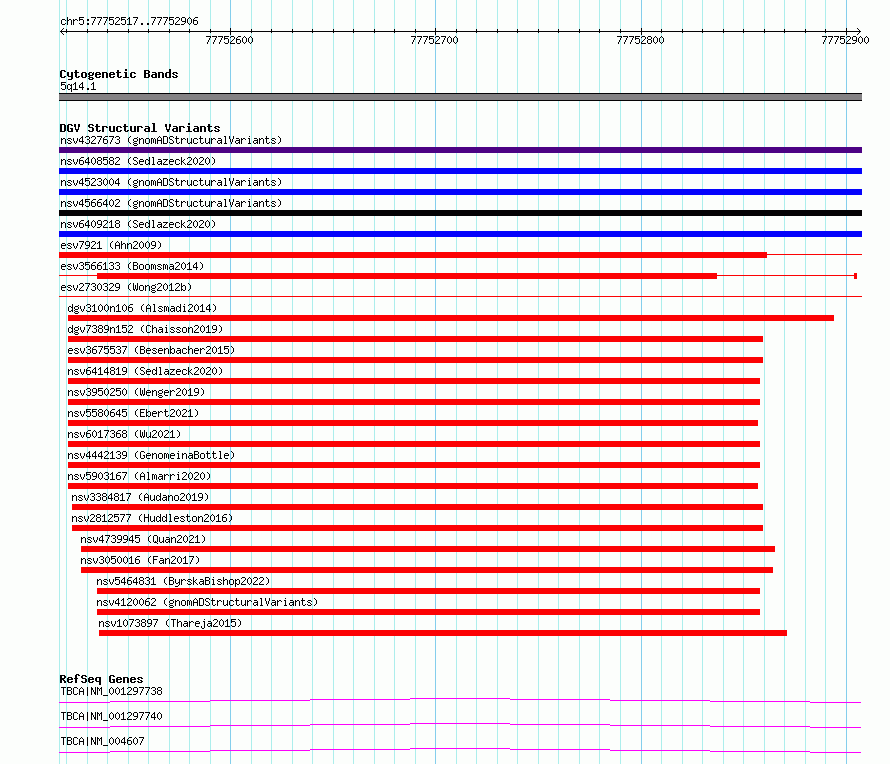Image resolution: width=890 pixels, height=764 pixels.
Task: Click variant label nsv5580645 (Ebert2021)
Action: [x=133, y=413]
